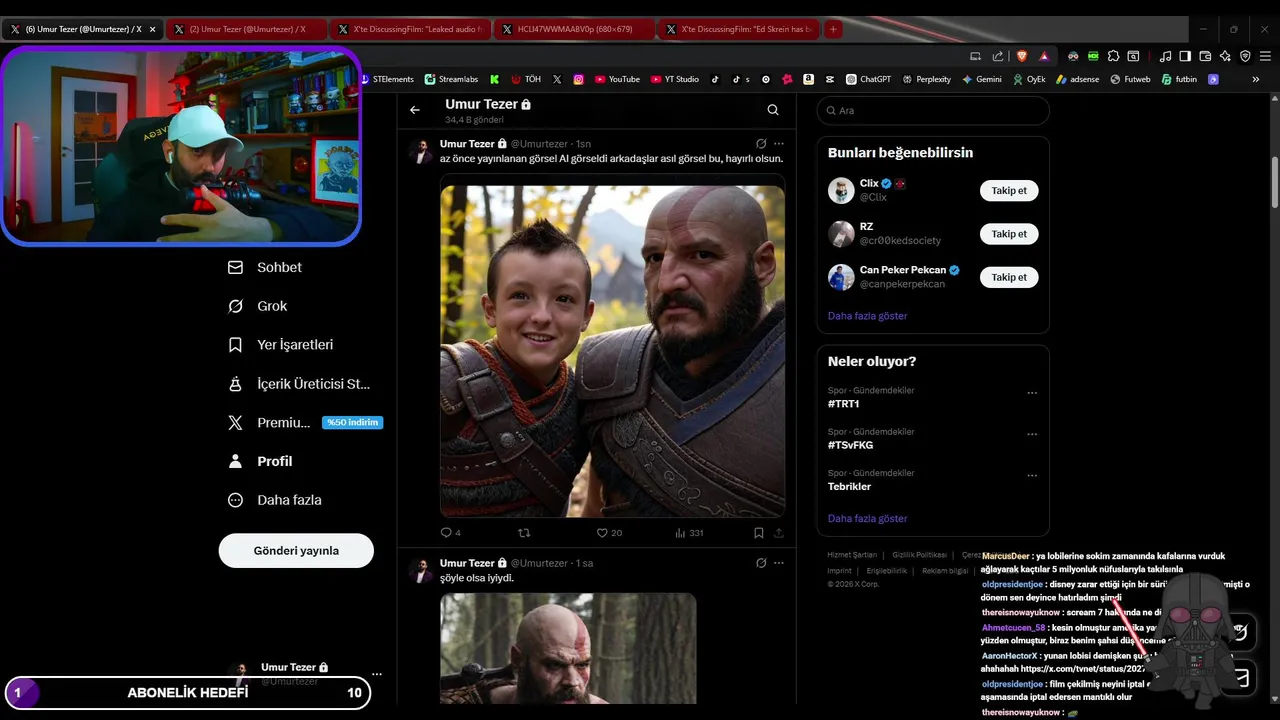Open Gemini bookmark
Viewport: 1280px width, 720px height.
[x=982, y=79]
